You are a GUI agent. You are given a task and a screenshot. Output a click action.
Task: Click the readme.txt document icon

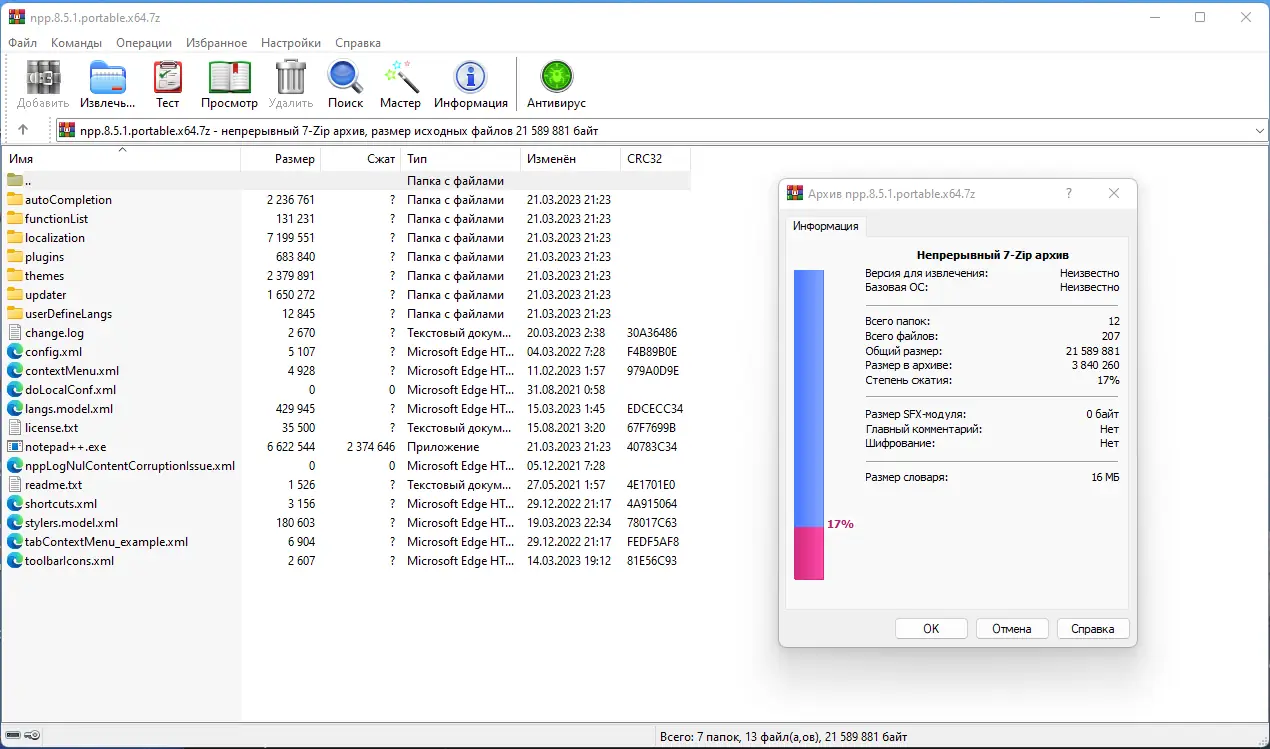(15, 484)
